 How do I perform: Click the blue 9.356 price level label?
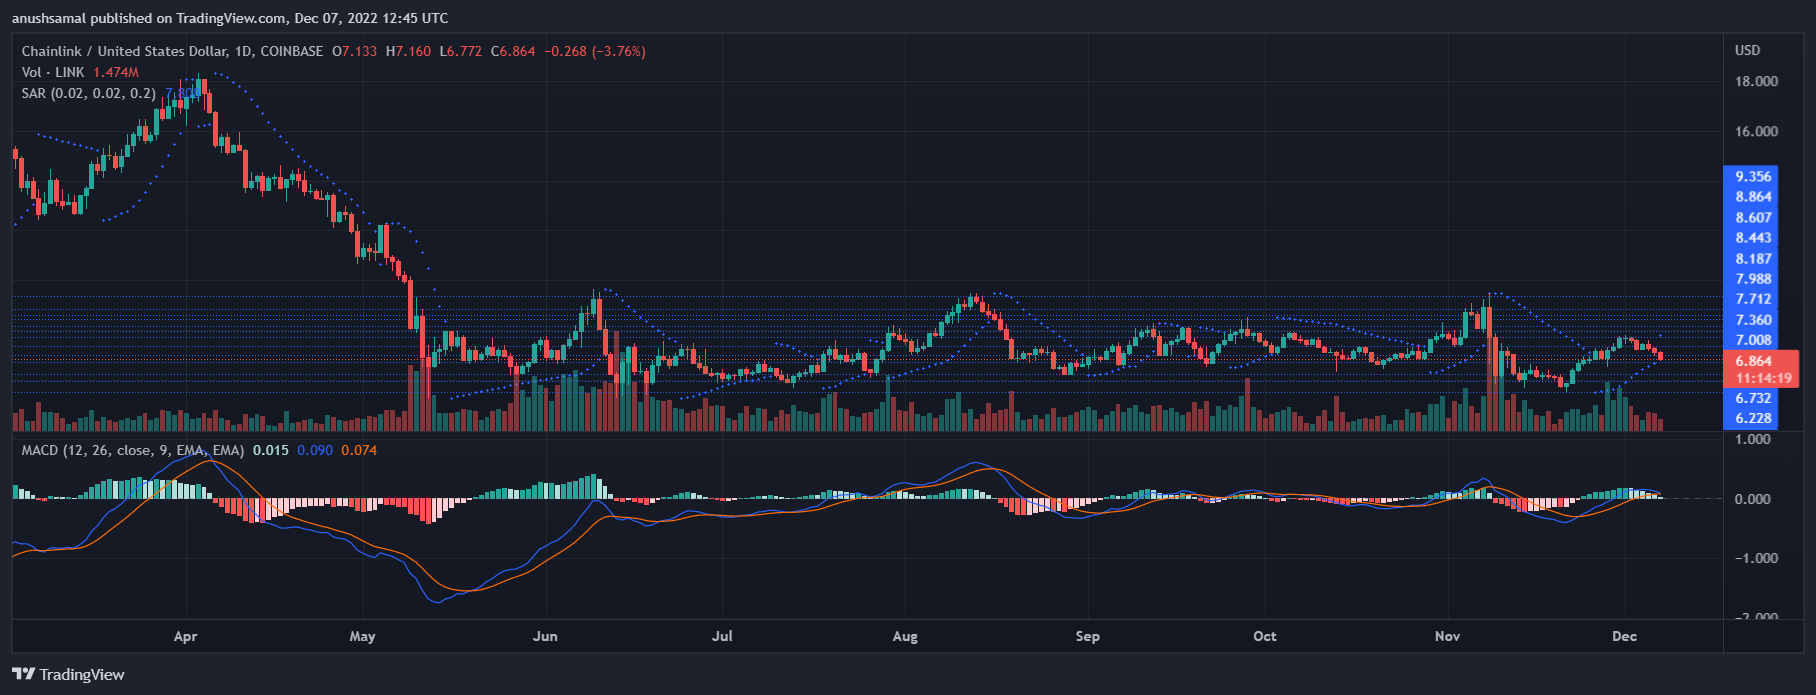point(1753,176)
